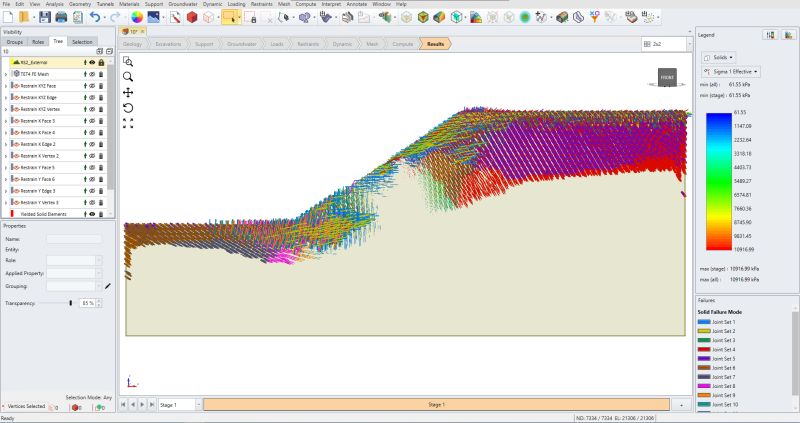Open the Solids dropdown in Legend
Viewport: 800px width, 423px height.
(x=719, y=57)
